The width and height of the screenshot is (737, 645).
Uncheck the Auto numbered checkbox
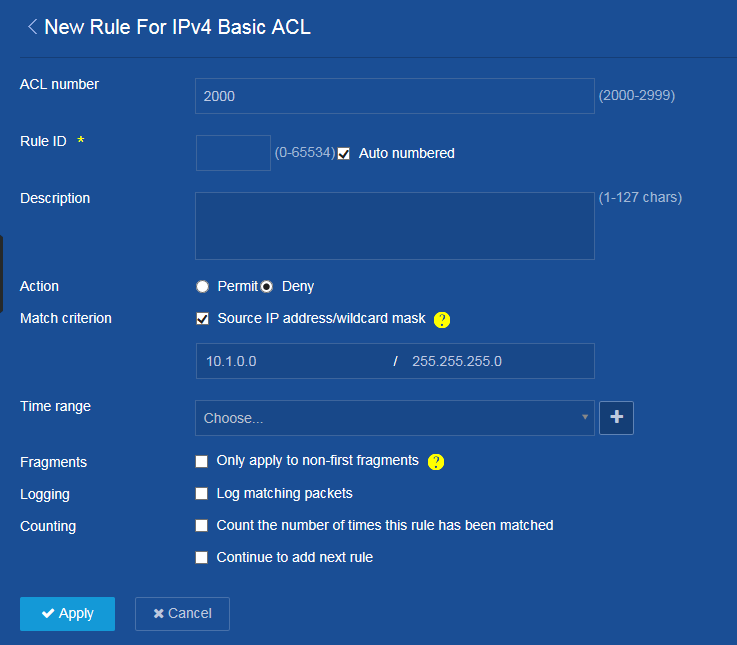pyautogui.click(x=344, y=154)
